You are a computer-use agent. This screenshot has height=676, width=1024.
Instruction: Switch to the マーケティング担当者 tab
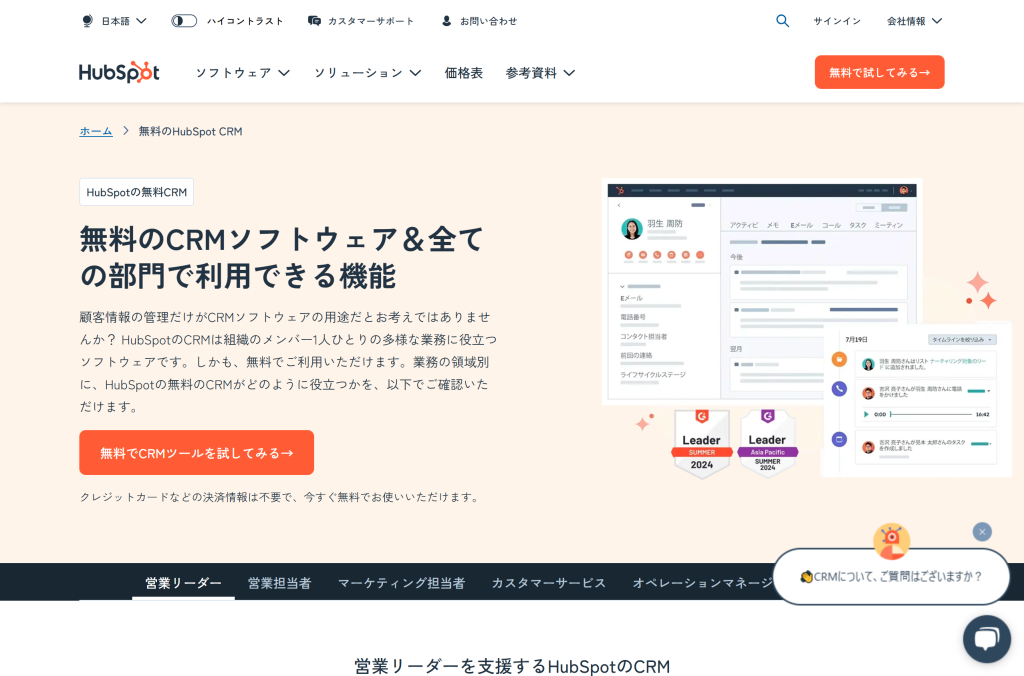click(402, 583)
